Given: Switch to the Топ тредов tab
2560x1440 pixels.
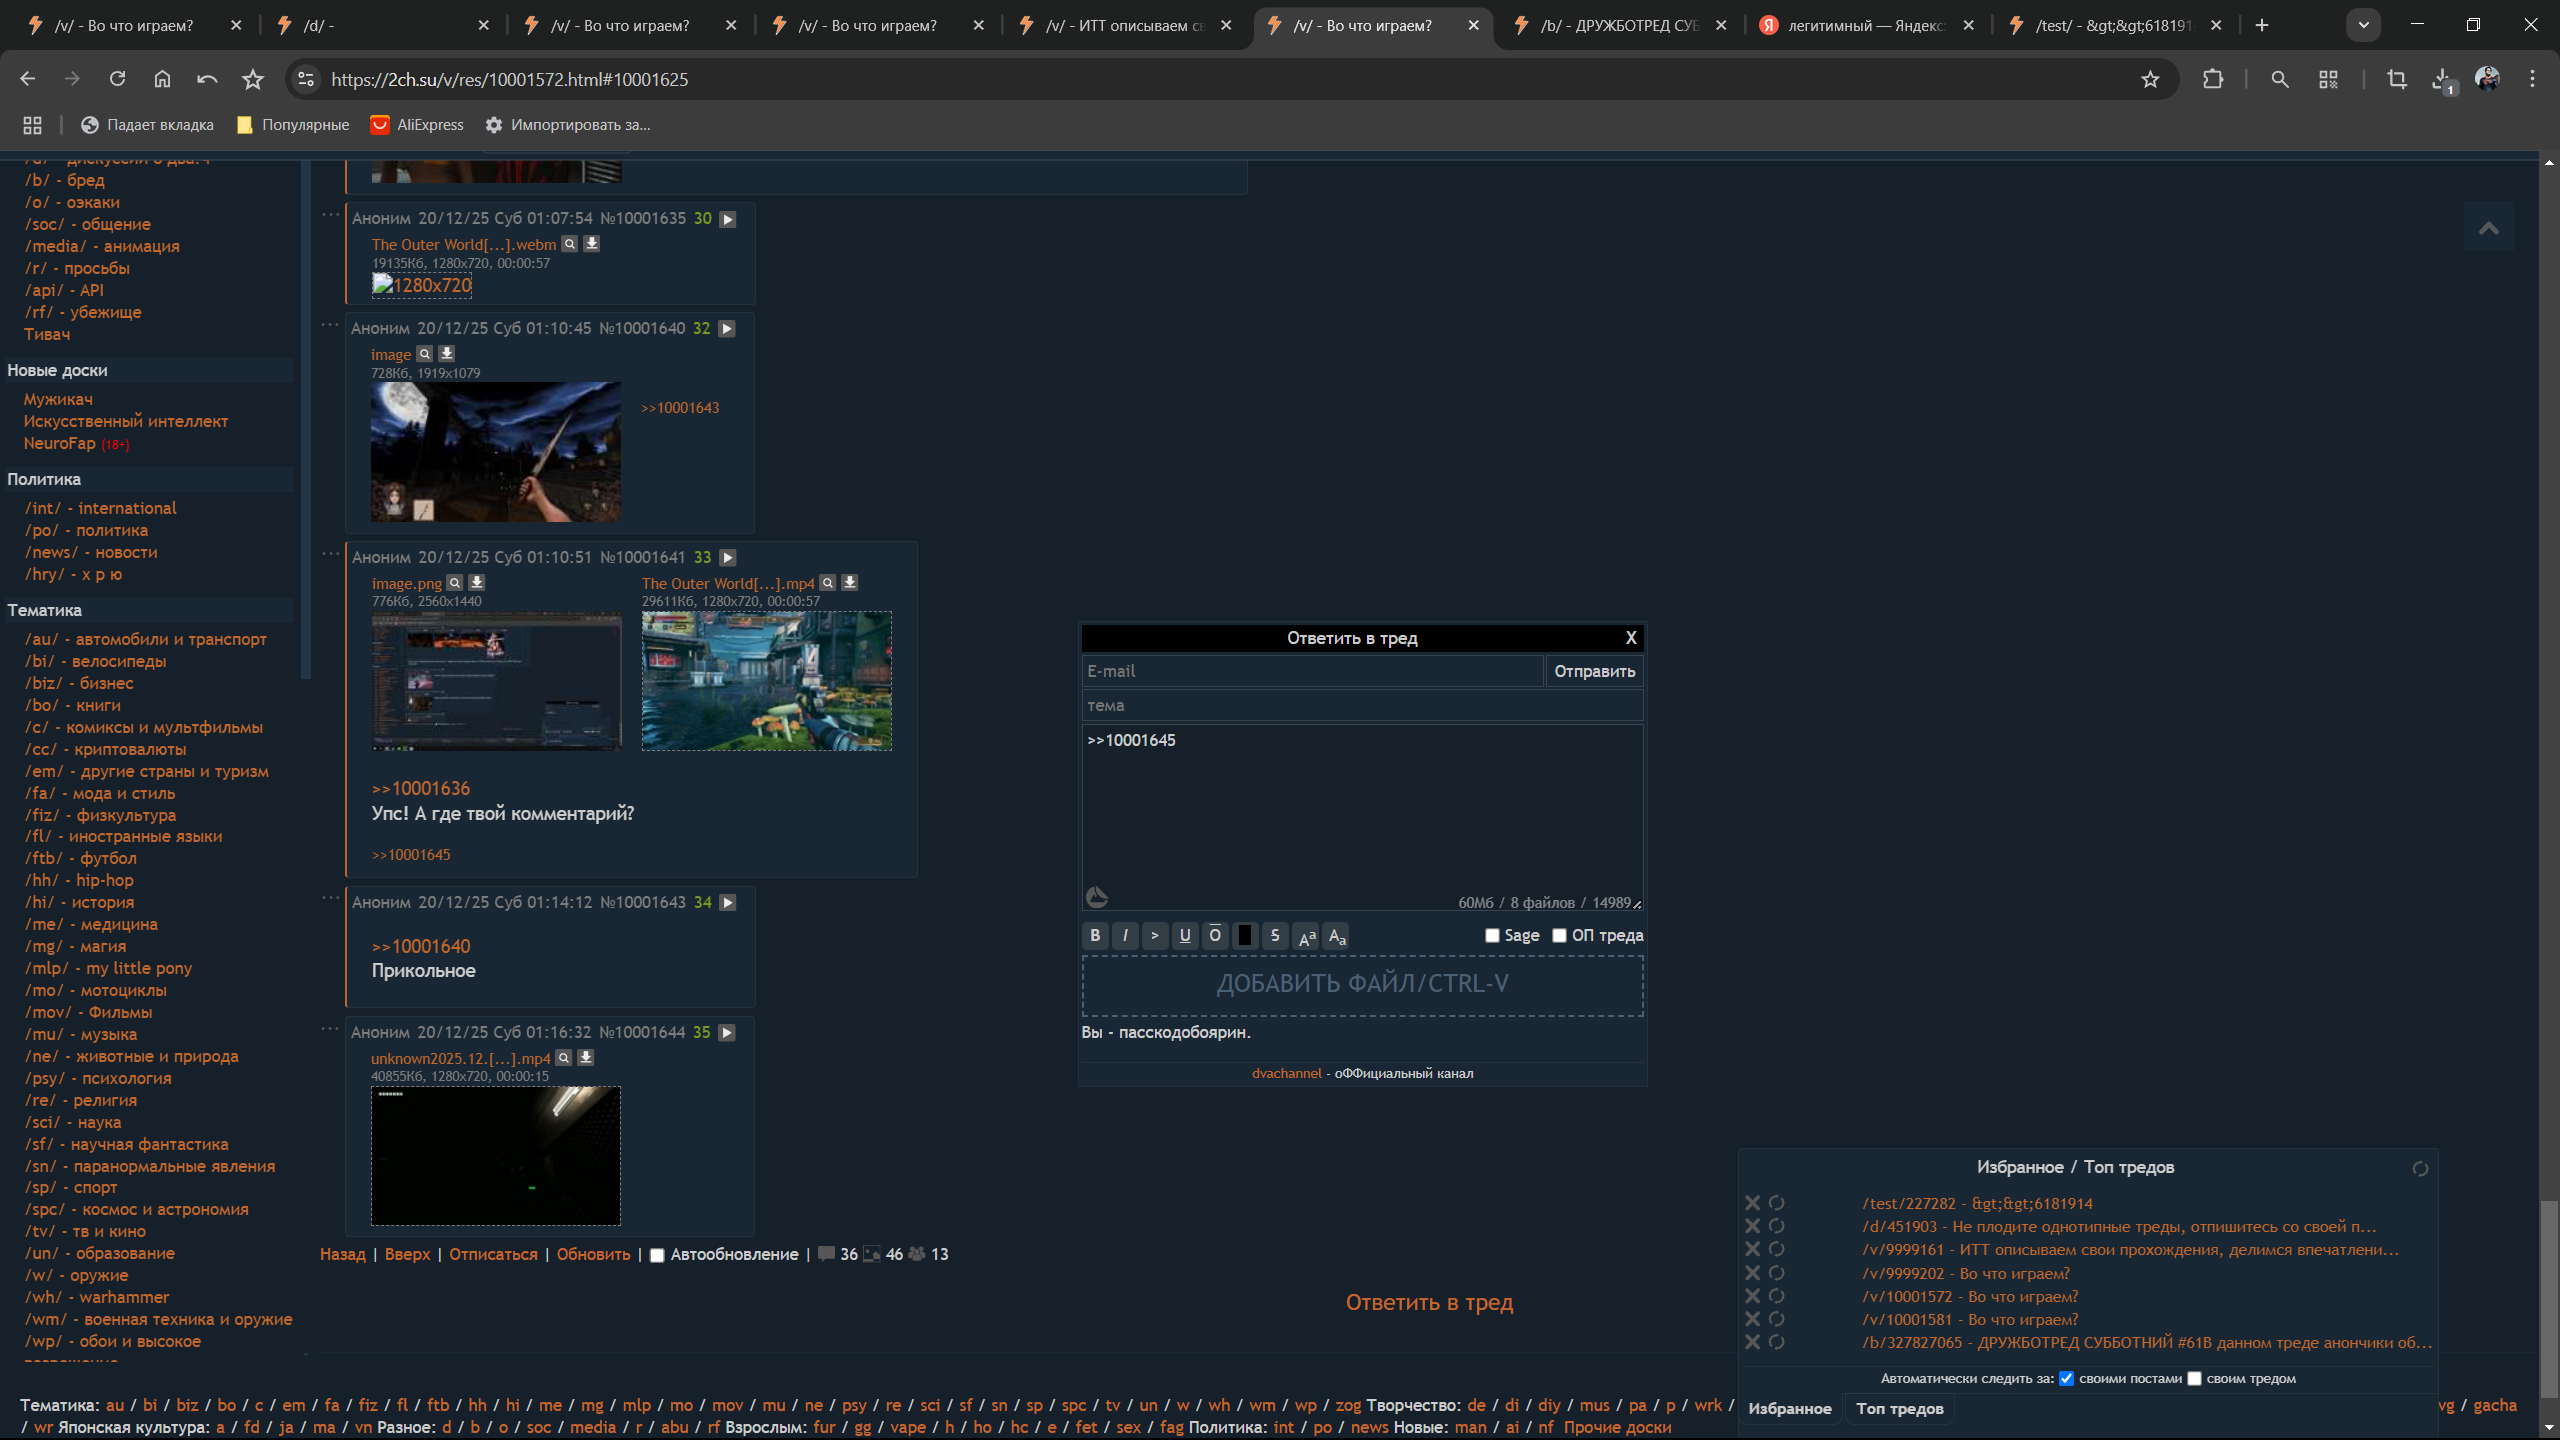Looking at the screenshot, I should point(1899,1408).
